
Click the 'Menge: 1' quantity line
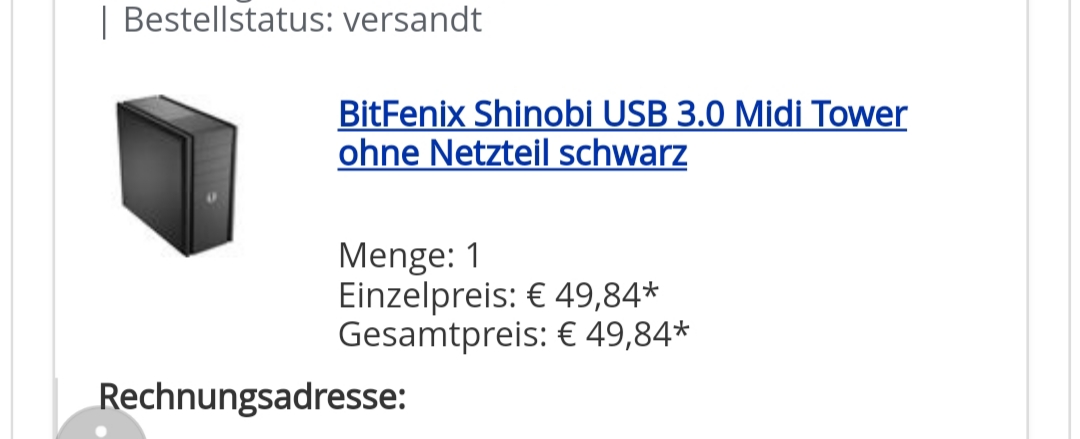[x=409, y=256]
